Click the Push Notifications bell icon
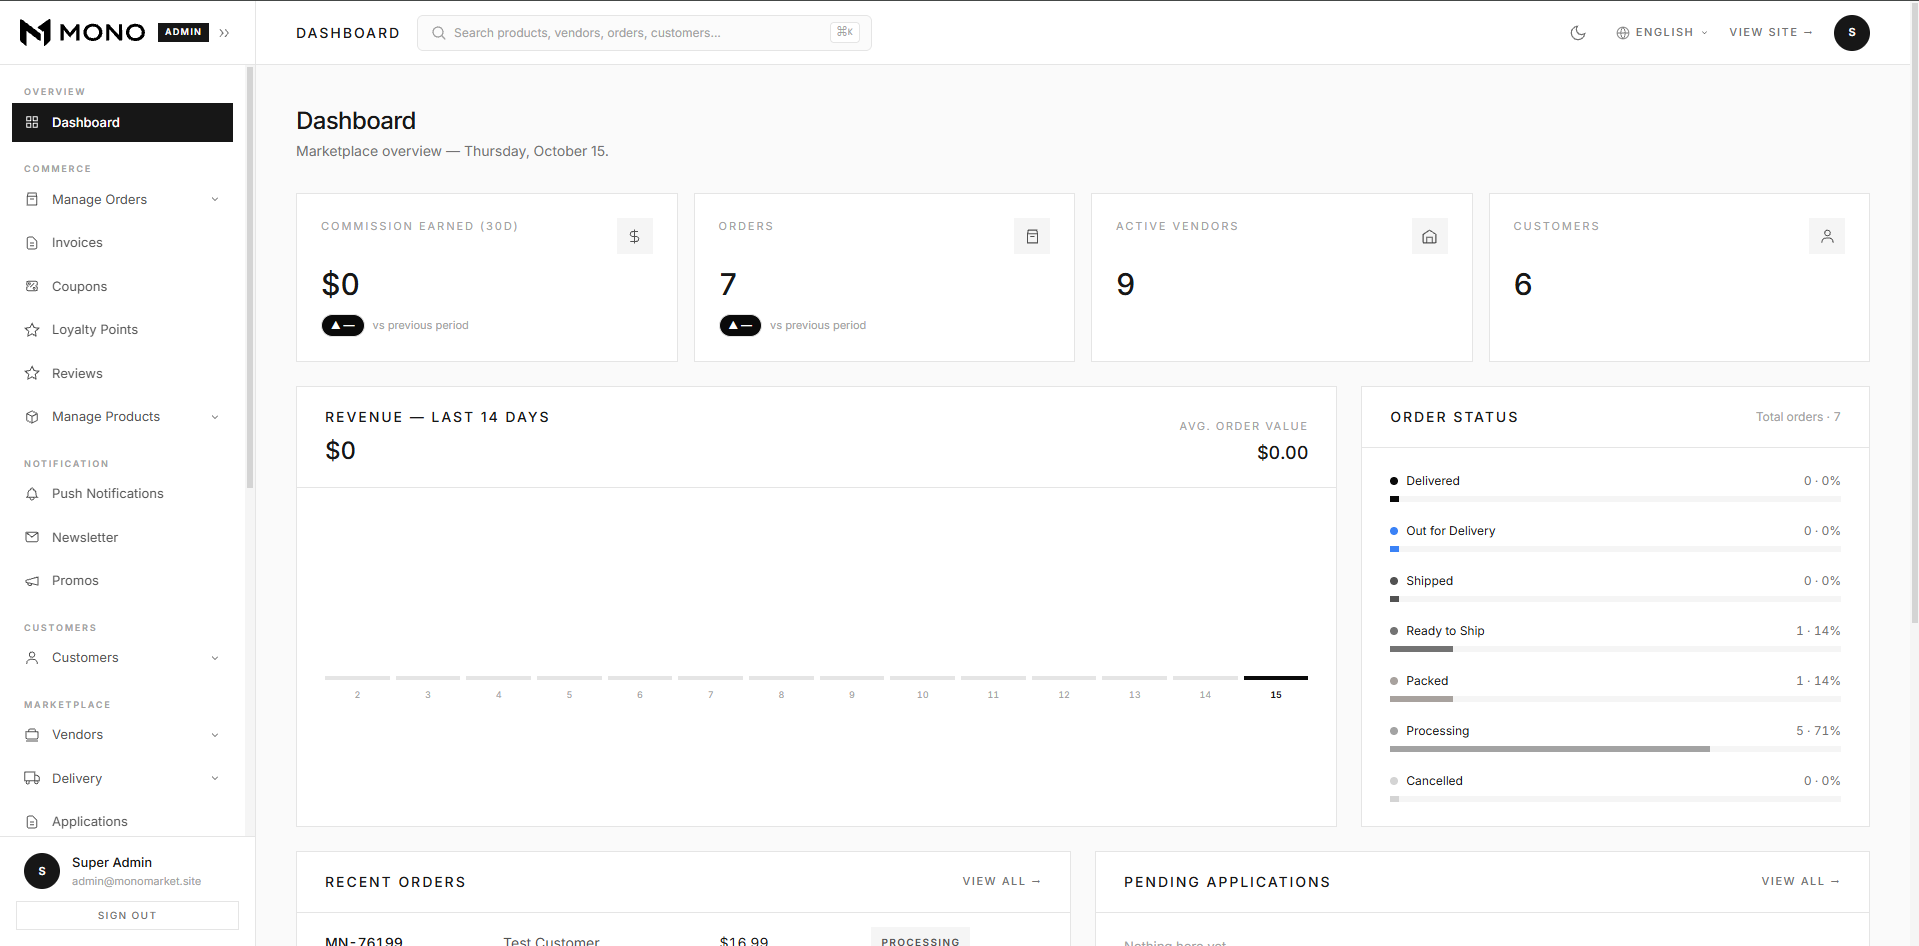Screen dimensions: 1919x946 (32, 494)
